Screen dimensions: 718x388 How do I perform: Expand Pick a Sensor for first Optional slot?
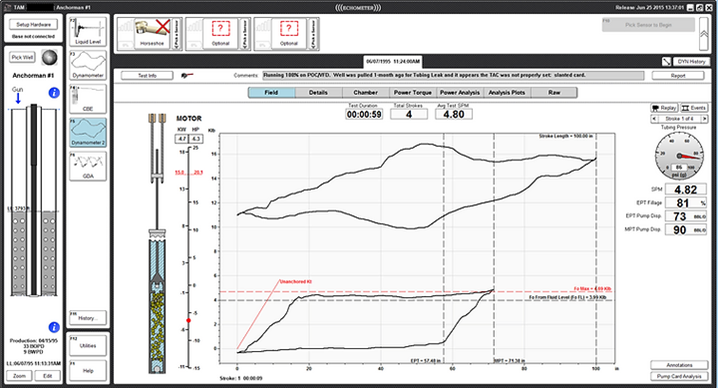click(245, 34)
